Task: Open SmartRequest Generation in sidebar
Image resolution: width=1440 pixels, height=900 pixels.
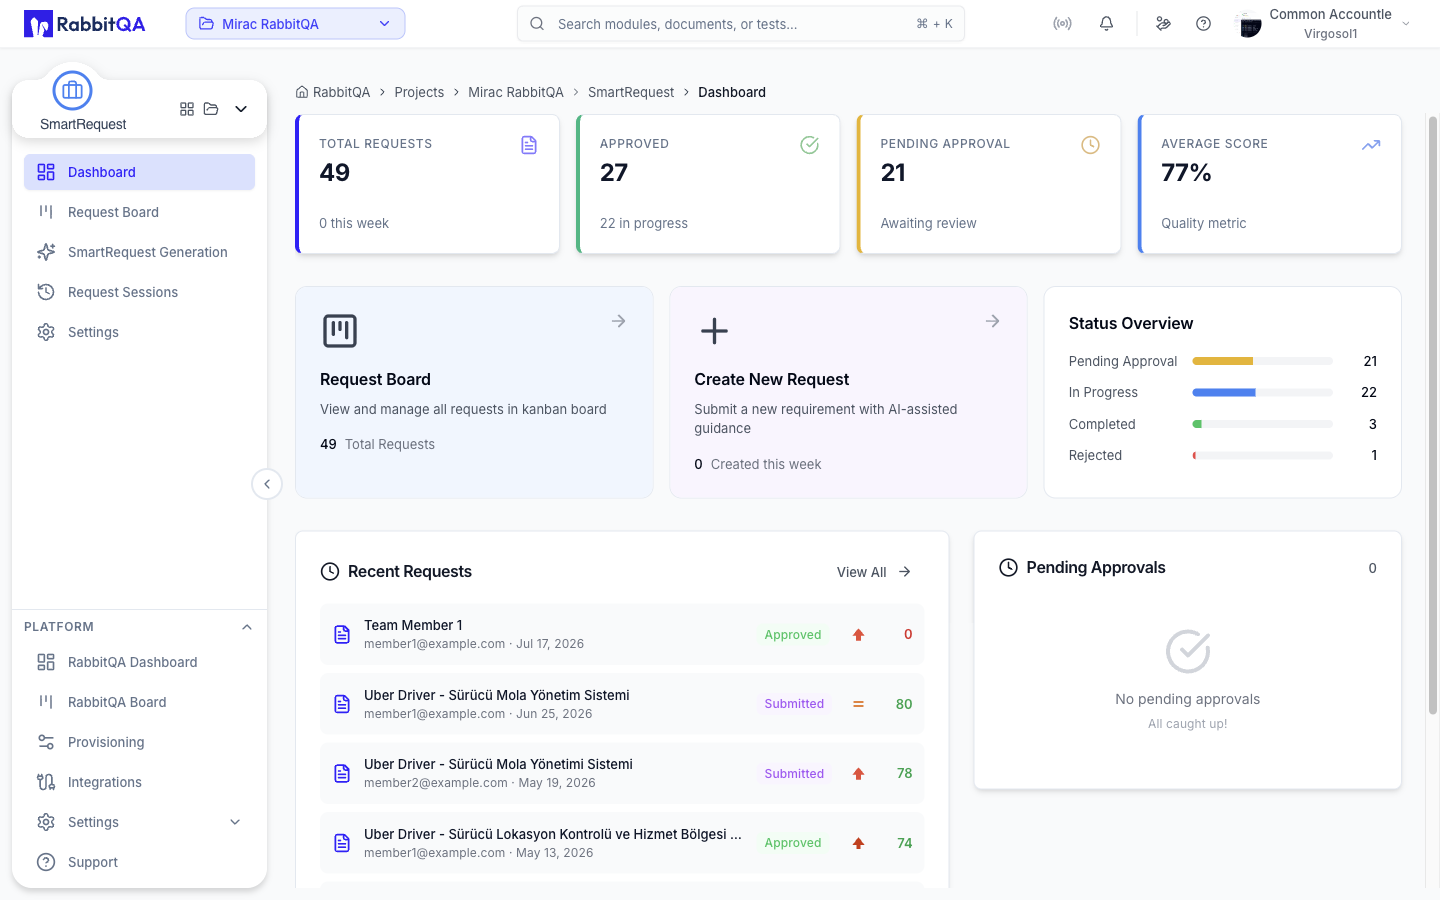Action: click(x=139, y=252)
